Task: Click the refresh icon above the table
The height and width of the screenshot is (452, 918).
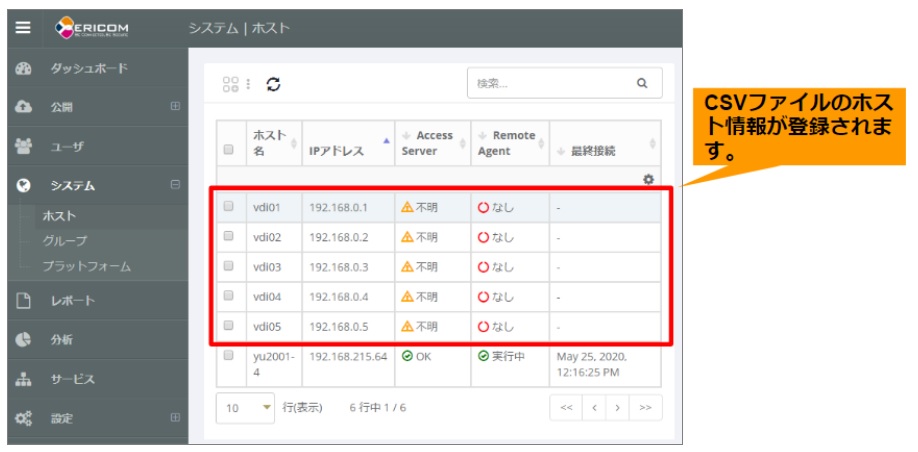Action: [x=273, y=85]
